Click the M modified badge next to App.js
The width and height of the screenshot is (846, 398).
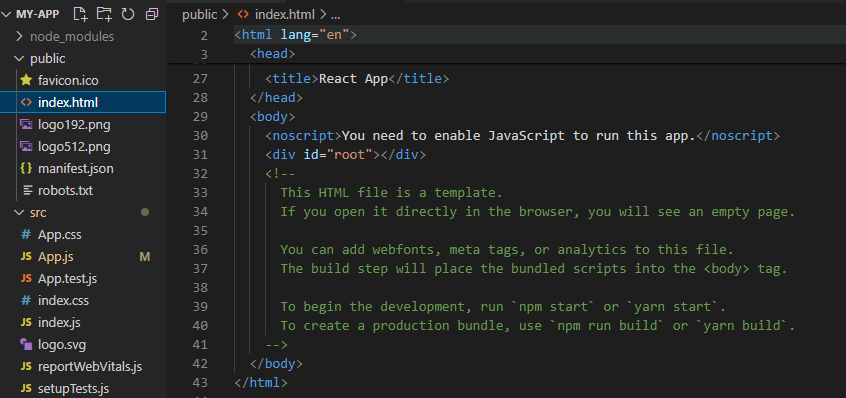pos(145,257)
